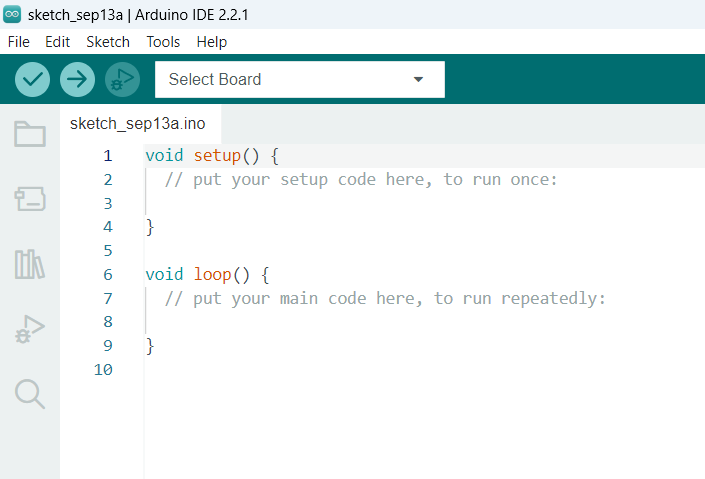Select the sketch_sep13a.ino tab
705x479 pixels.
click(x=138, y=124)
